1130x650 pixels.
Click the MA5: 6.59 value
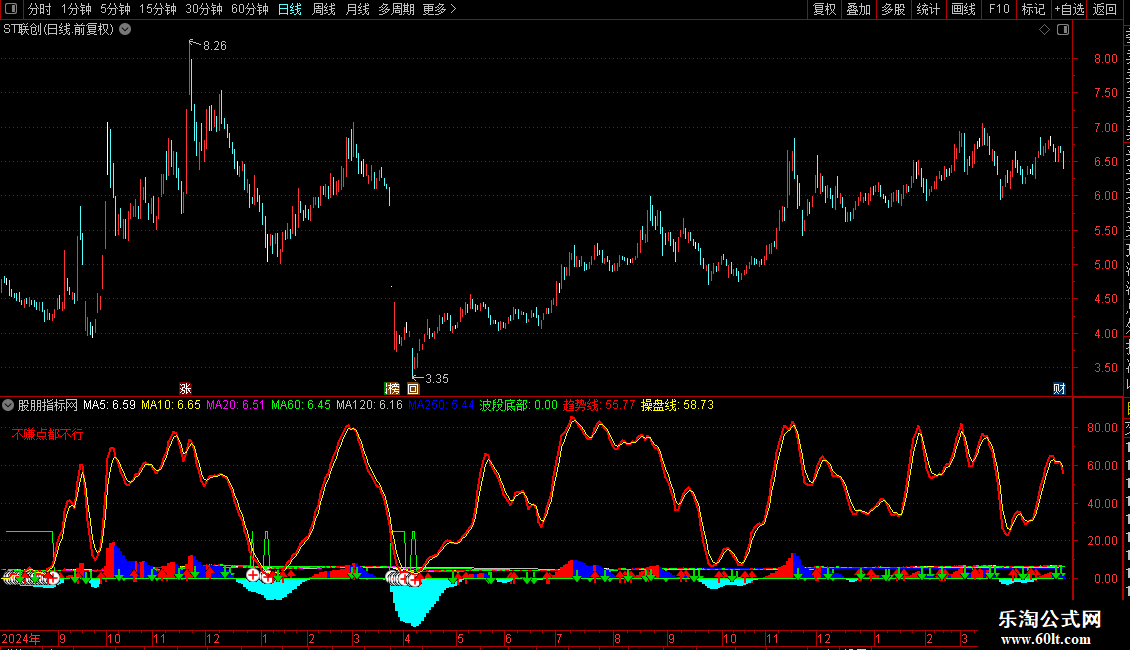[x=110, y=405]
